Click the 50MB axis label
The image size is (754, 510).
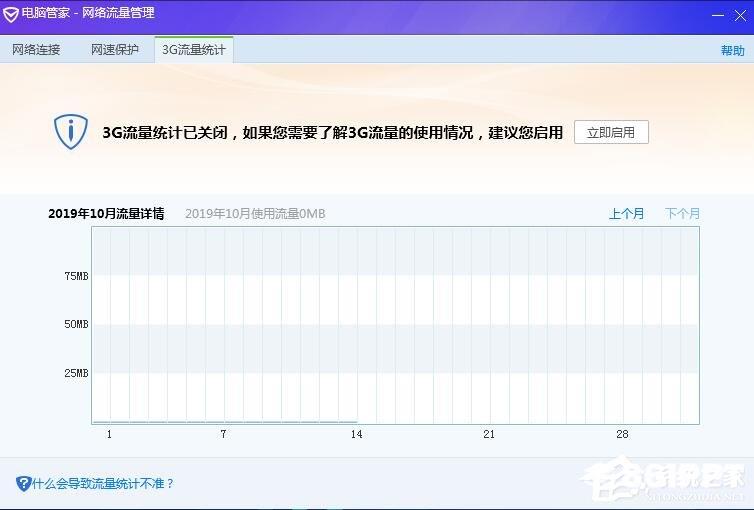[76, 324]
